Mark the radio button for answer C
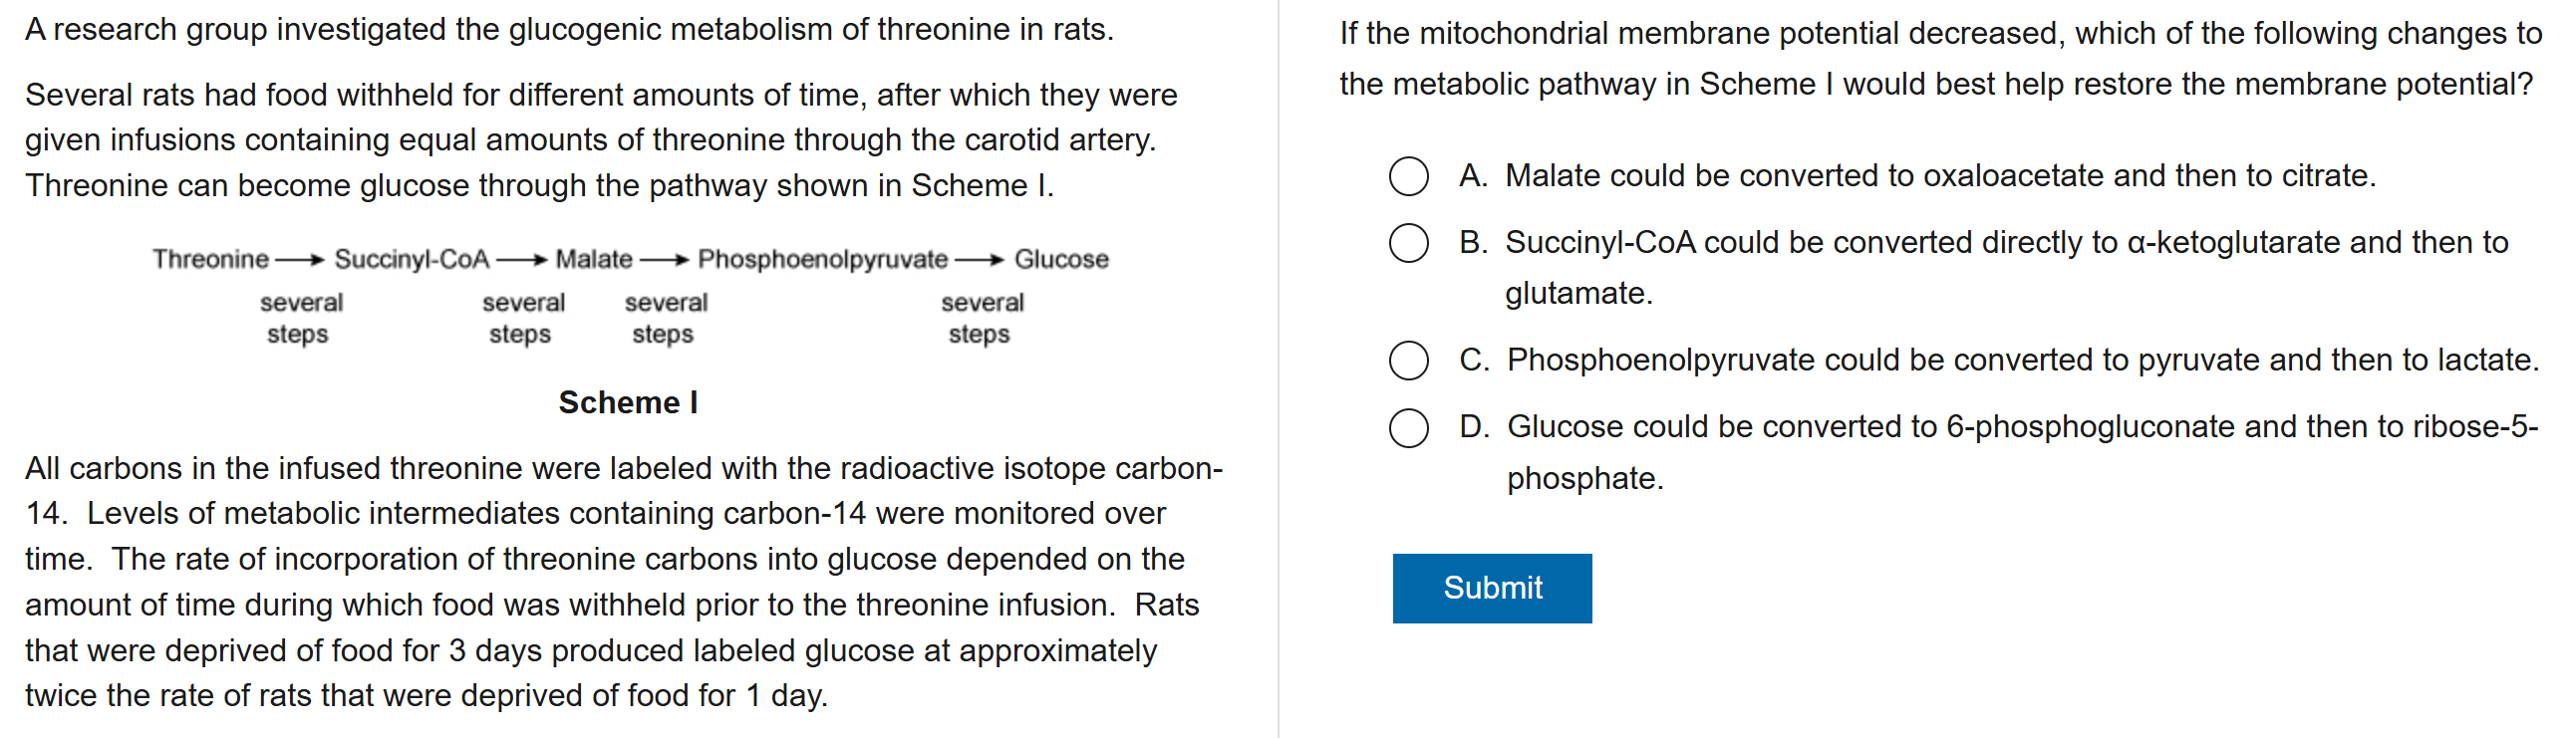 click(1408, 360)
